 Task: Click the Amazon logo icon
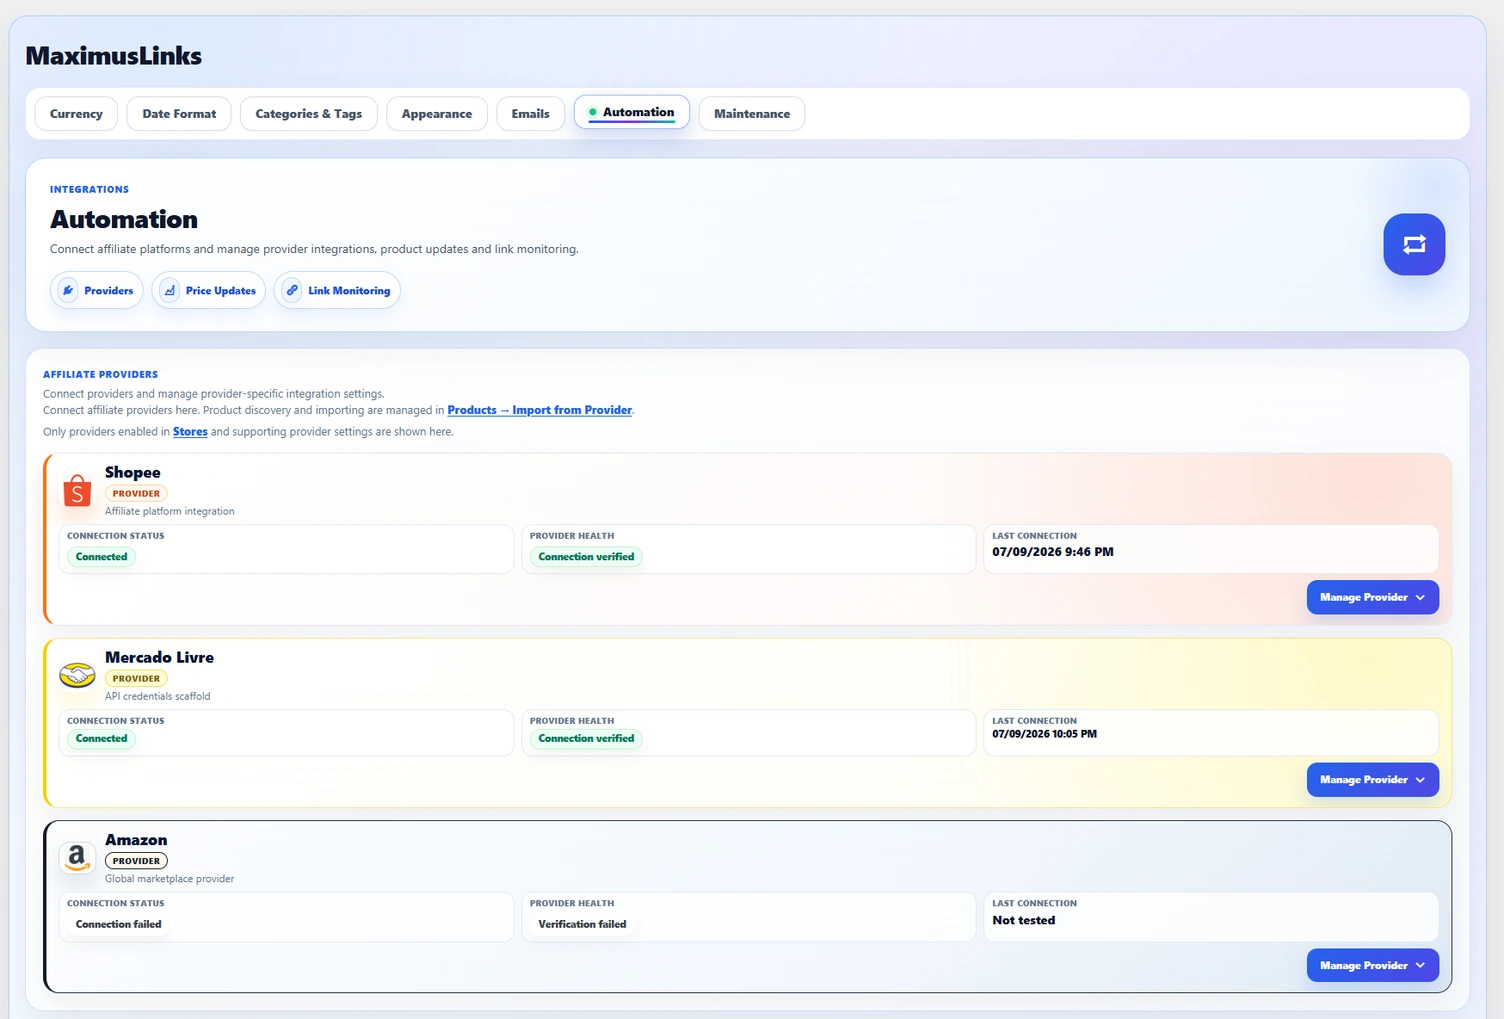point(77,858)
